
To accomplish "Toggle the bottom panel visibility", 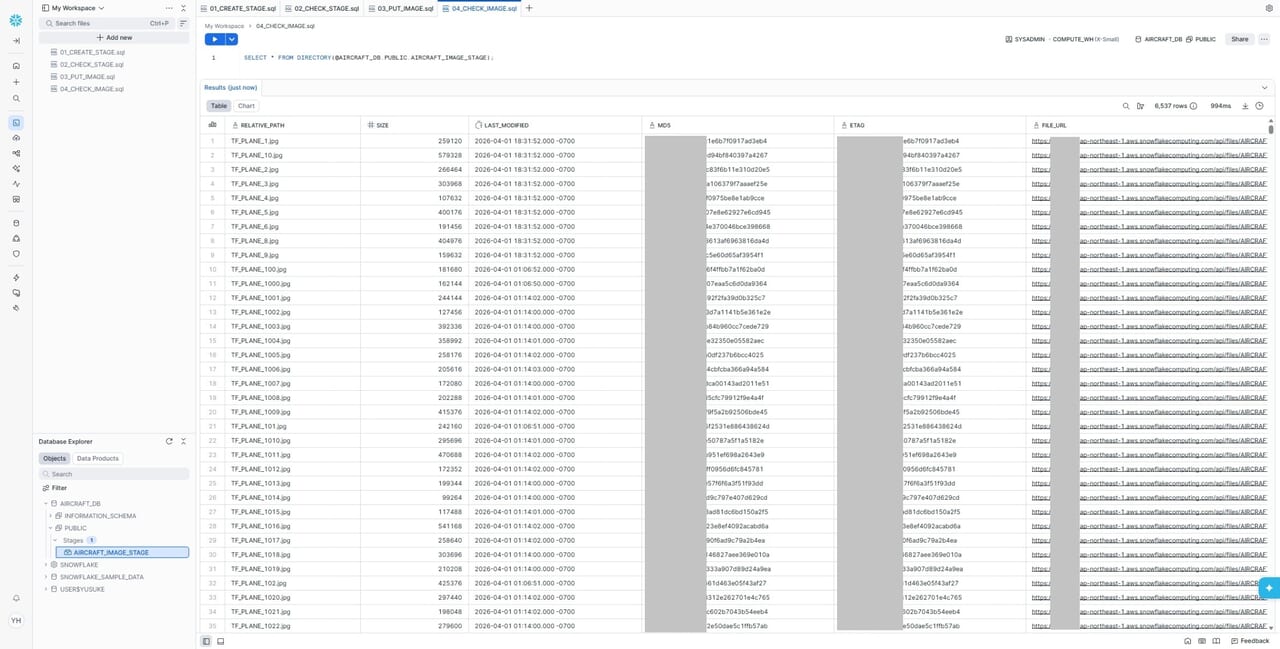I will 220,641.
